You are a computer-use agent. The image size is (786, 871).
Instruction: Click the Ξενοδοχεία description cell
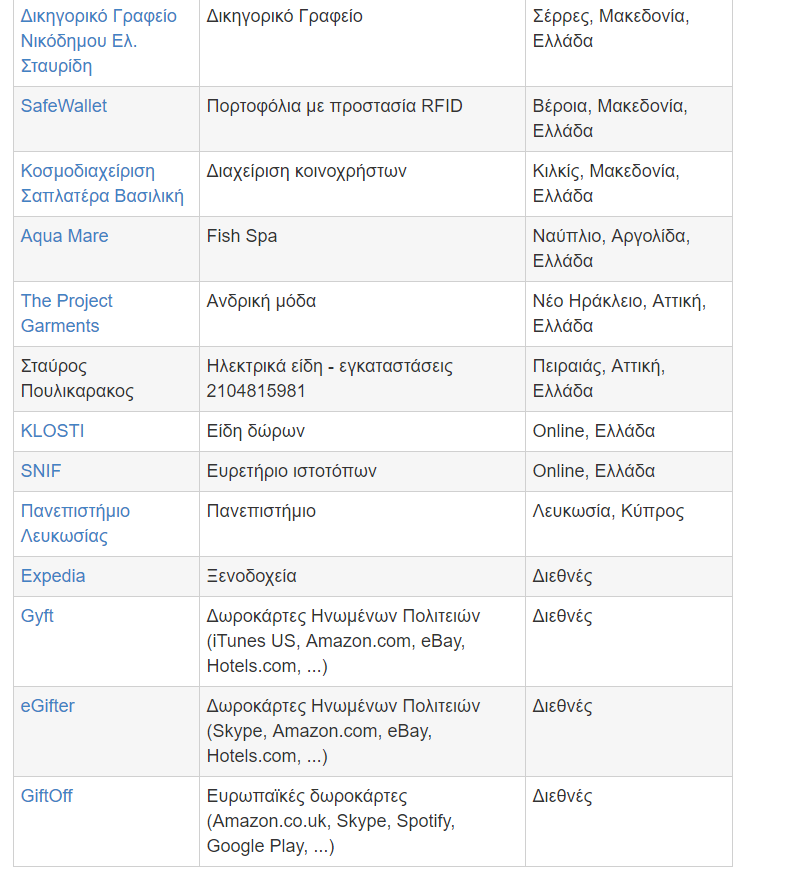click(x=251, y=576)
